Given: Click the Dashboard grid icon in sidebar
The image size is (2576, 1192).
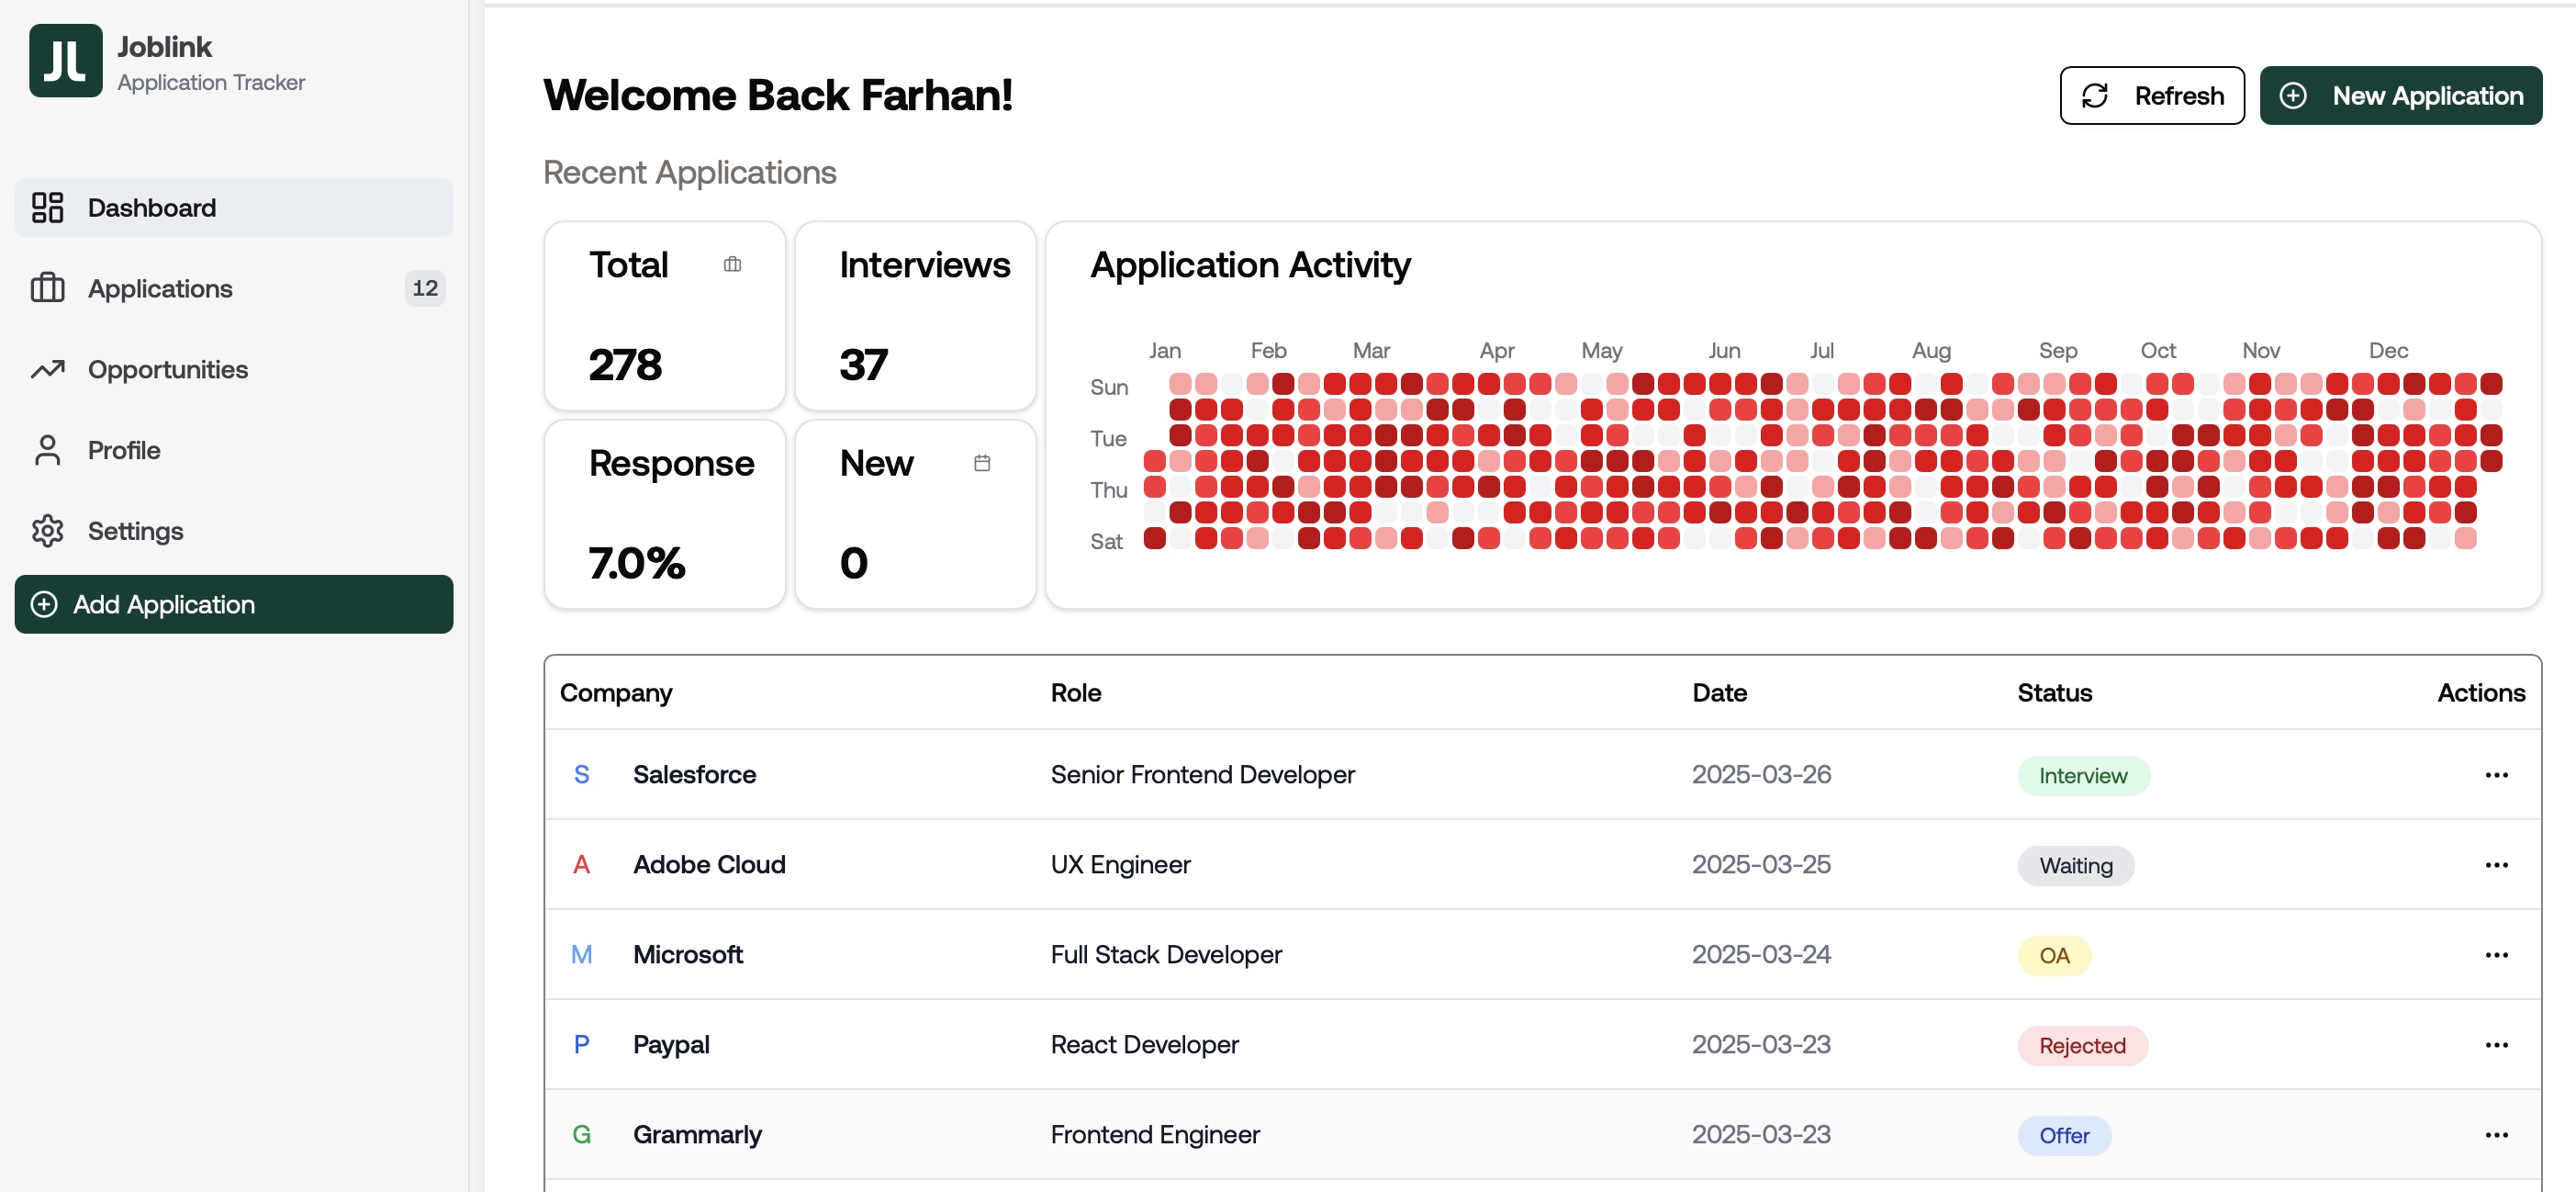Looking at the screenshot, I should (47, 208).
